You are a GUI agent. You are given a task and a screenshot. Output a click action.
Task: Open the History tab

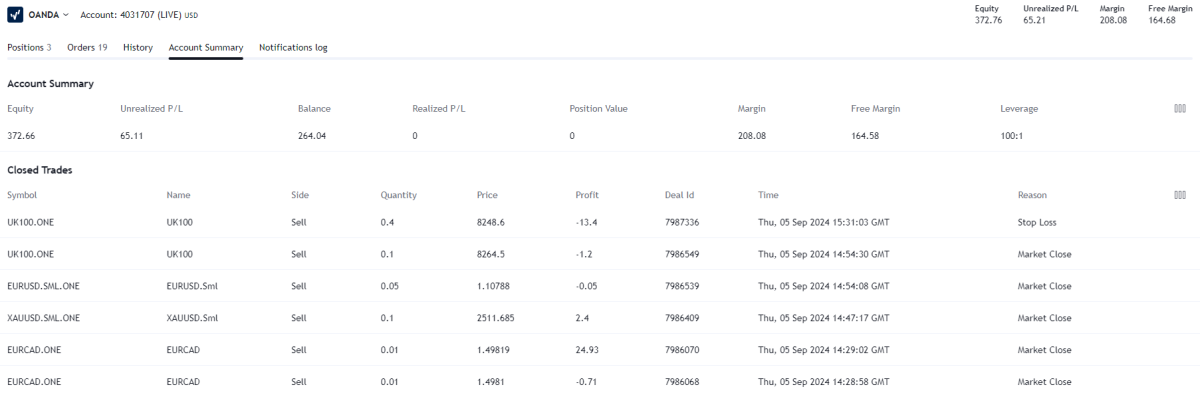point(138,47)
